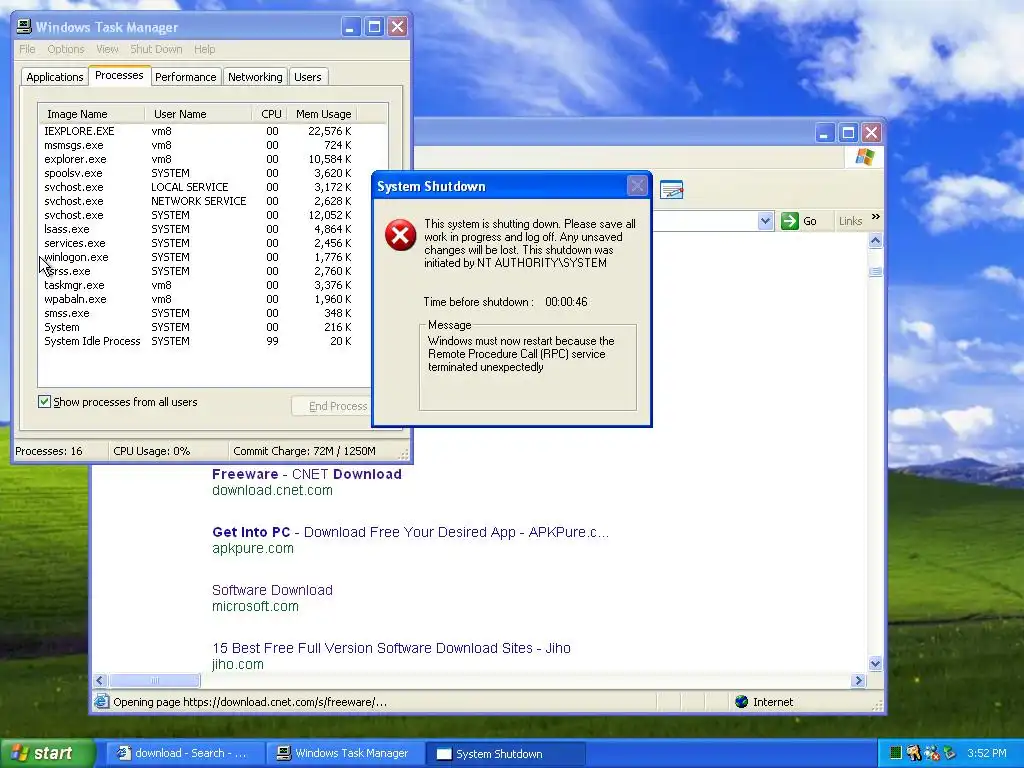
Task: Click the End Process button
Action: point(331,406)
